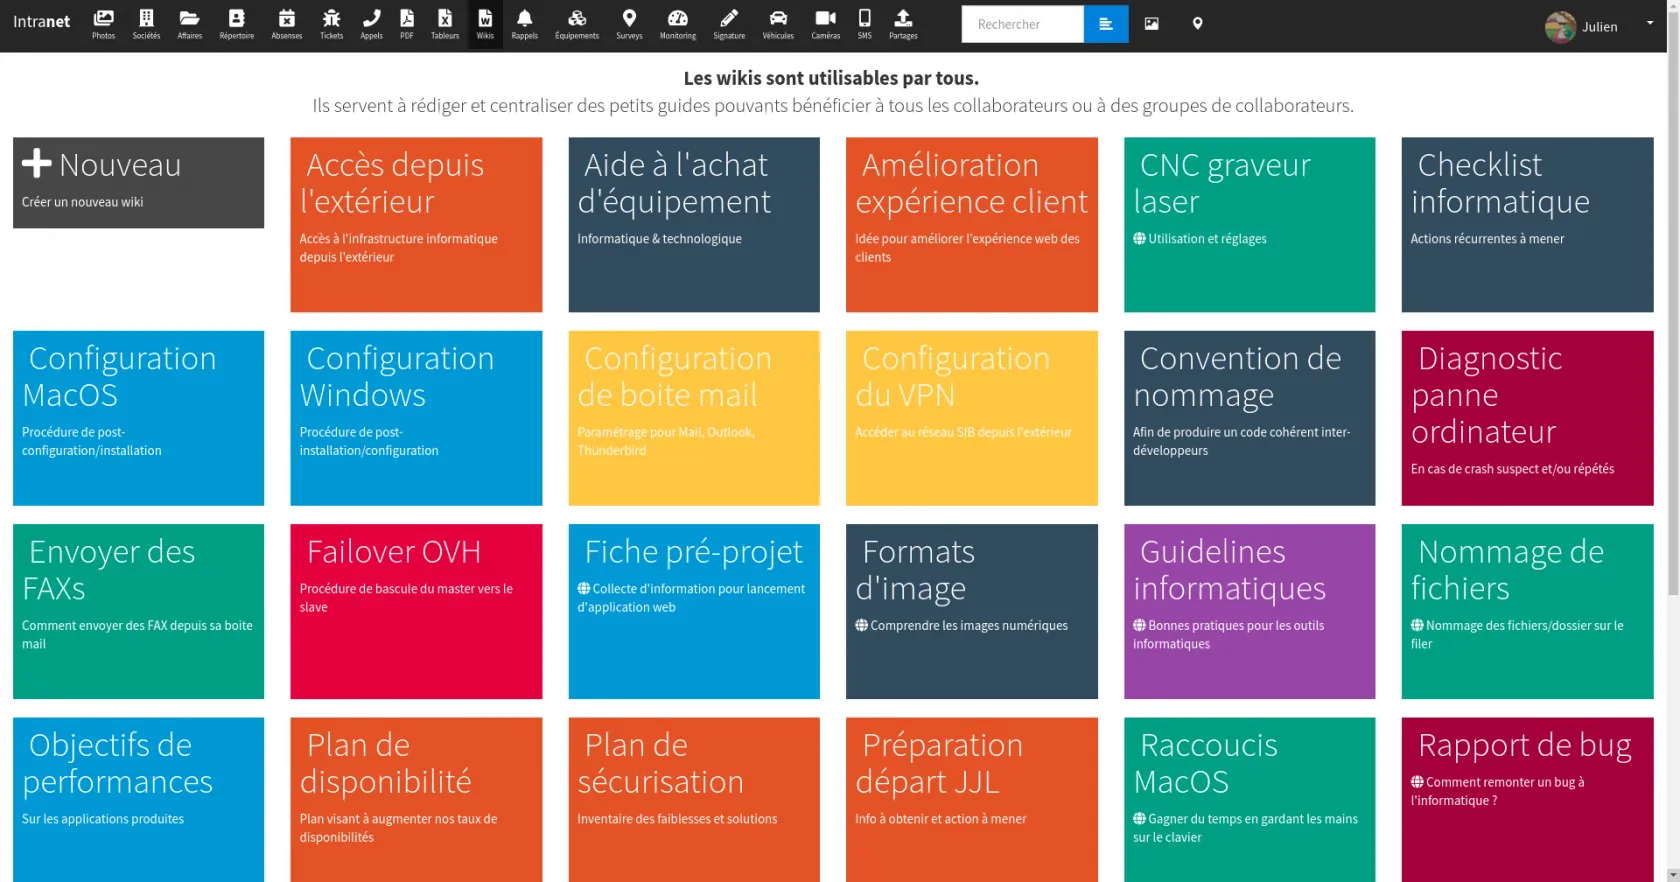Click the Véhicules car icon
1680x882 pixels.
click(777, 24)
